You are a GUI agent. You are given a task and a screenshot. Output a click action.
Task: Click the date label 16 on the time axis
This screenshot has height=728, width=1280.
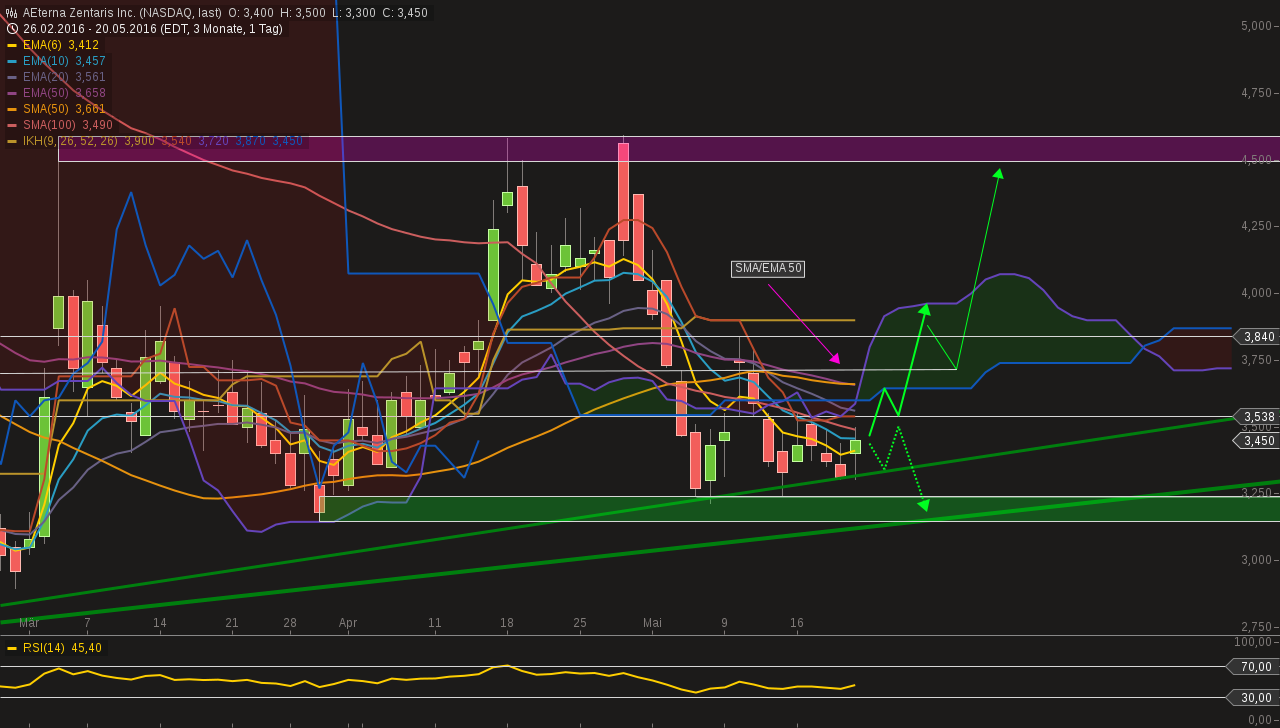coord(797,623)
